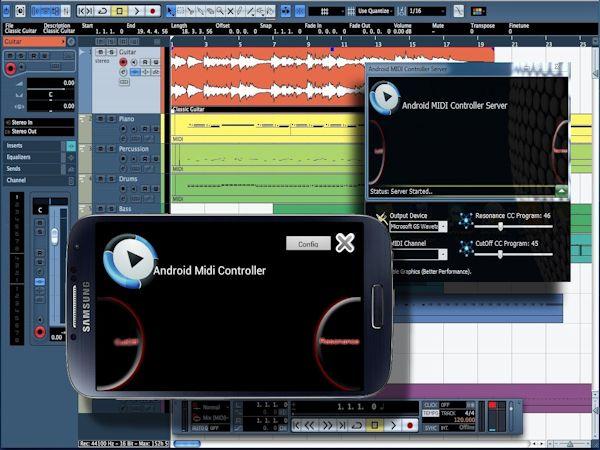The width and height of the screenshot is (600, 450).
Task: Click Record in the bottom transport panel
Action: coord(410,425)
